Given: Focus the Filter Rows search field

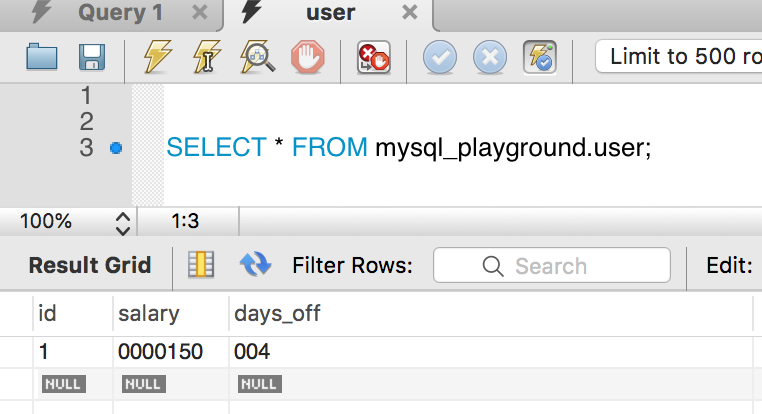Looking at the screenshot, I should 552,265.
